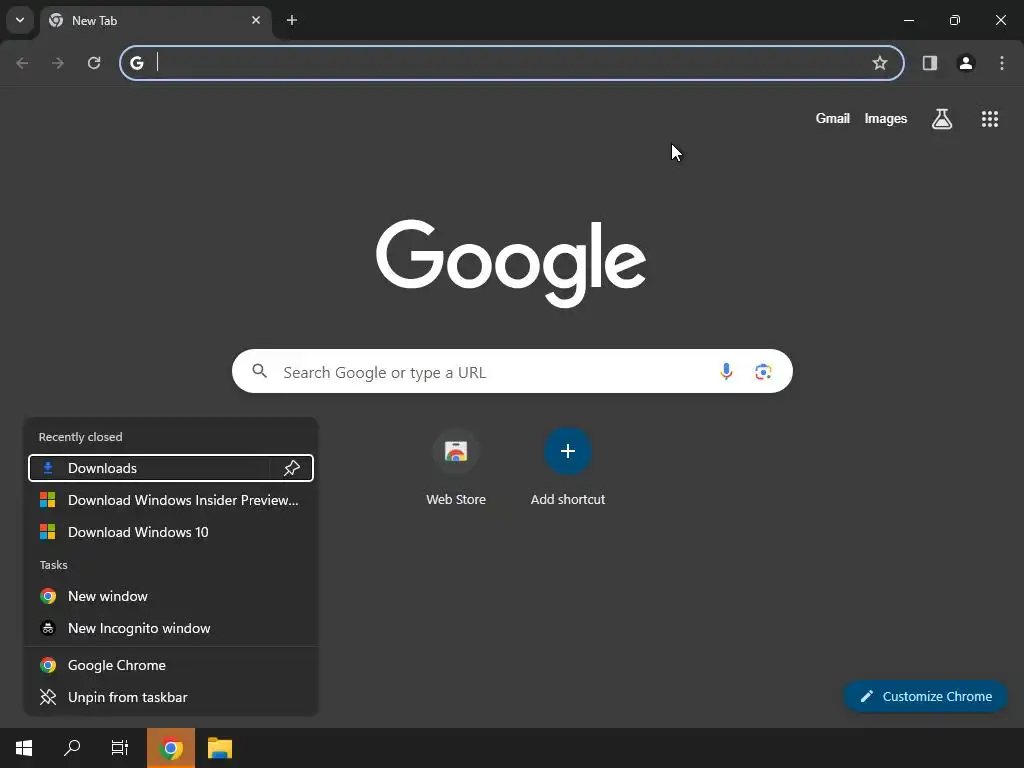Click the Chrome taskbar icon
Viewport: 1024px width, 768px height.
click(171, 748)
